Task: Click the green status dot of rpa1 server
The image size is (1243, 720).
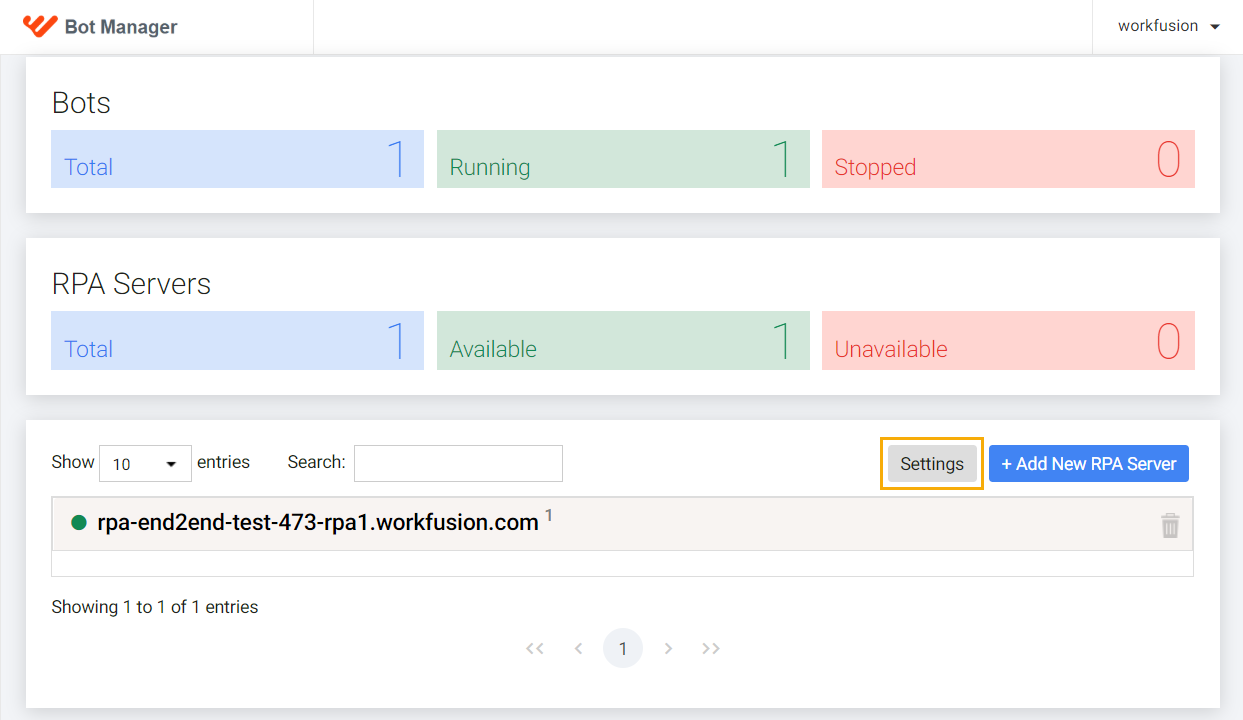Action: pos(80,523)
